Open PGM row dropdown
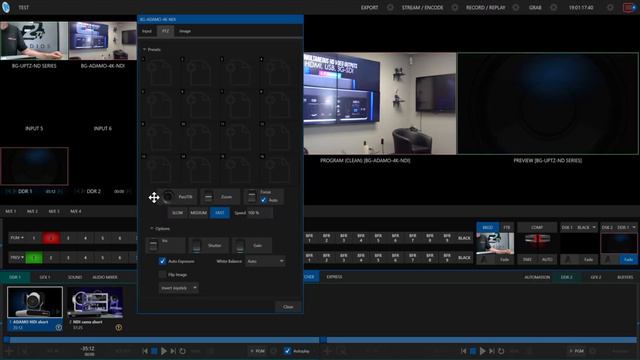Image resolution: width=640 pixels, height=360 pixels. [17, 238]
